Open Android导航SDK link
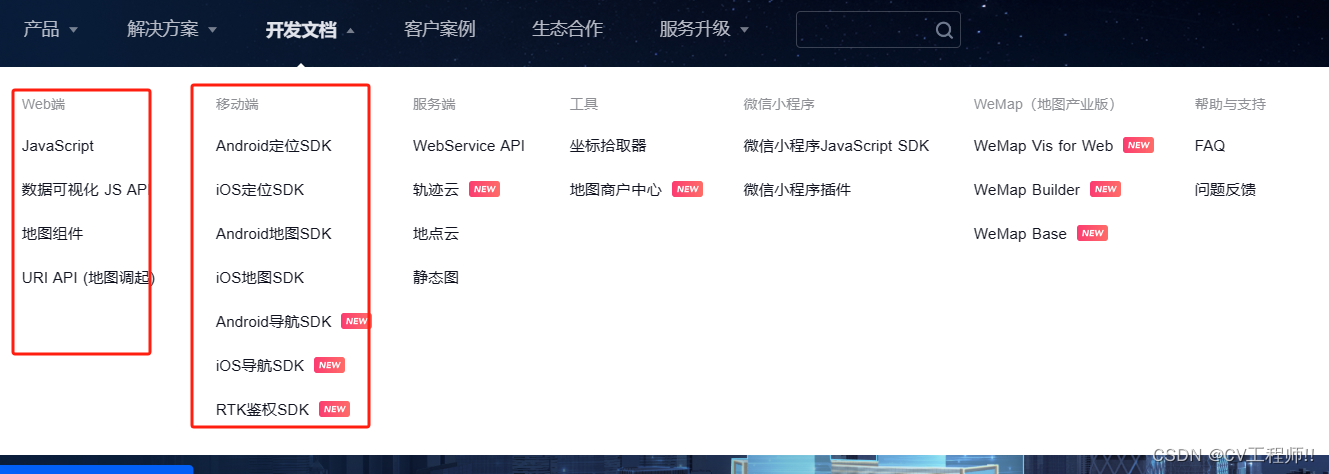 [x=274, y=322]
